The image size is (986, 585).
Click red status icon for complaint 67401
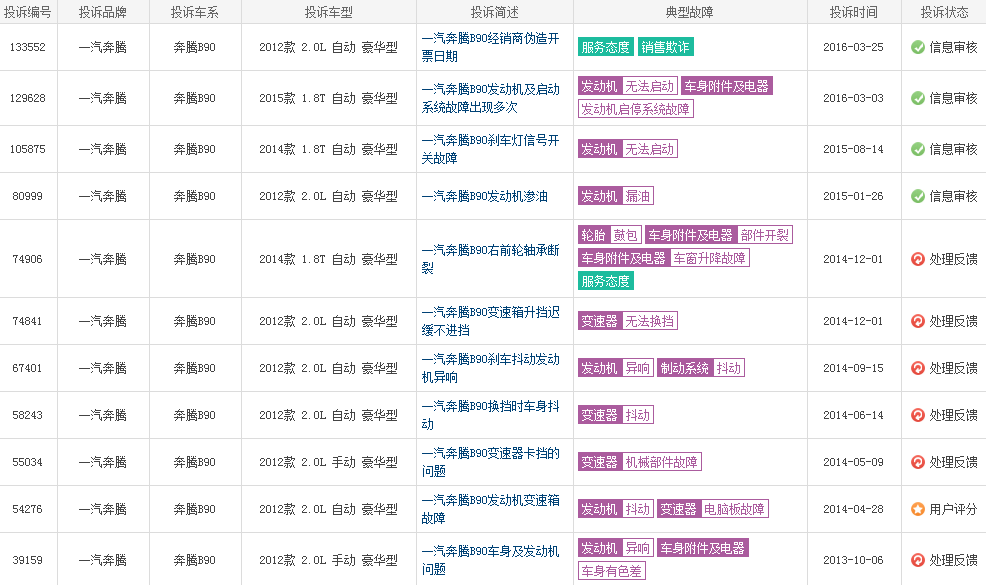918,368
